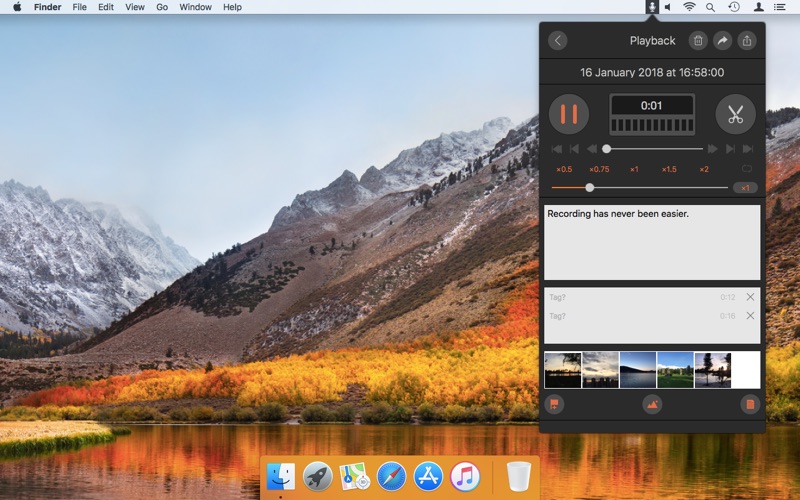This screenshot has width=800, height=500.
Task: Add a tag with the flag icon
Action: [x=554, y=405]
